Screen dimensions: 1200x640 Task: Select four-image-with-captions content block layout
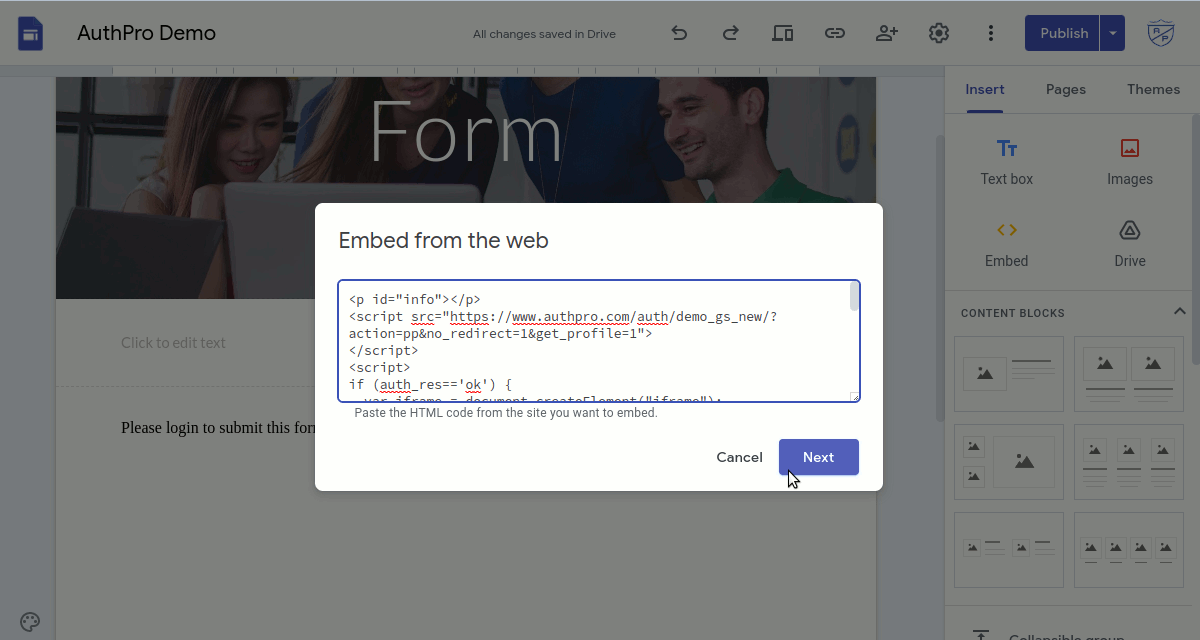click(1129, 550)
